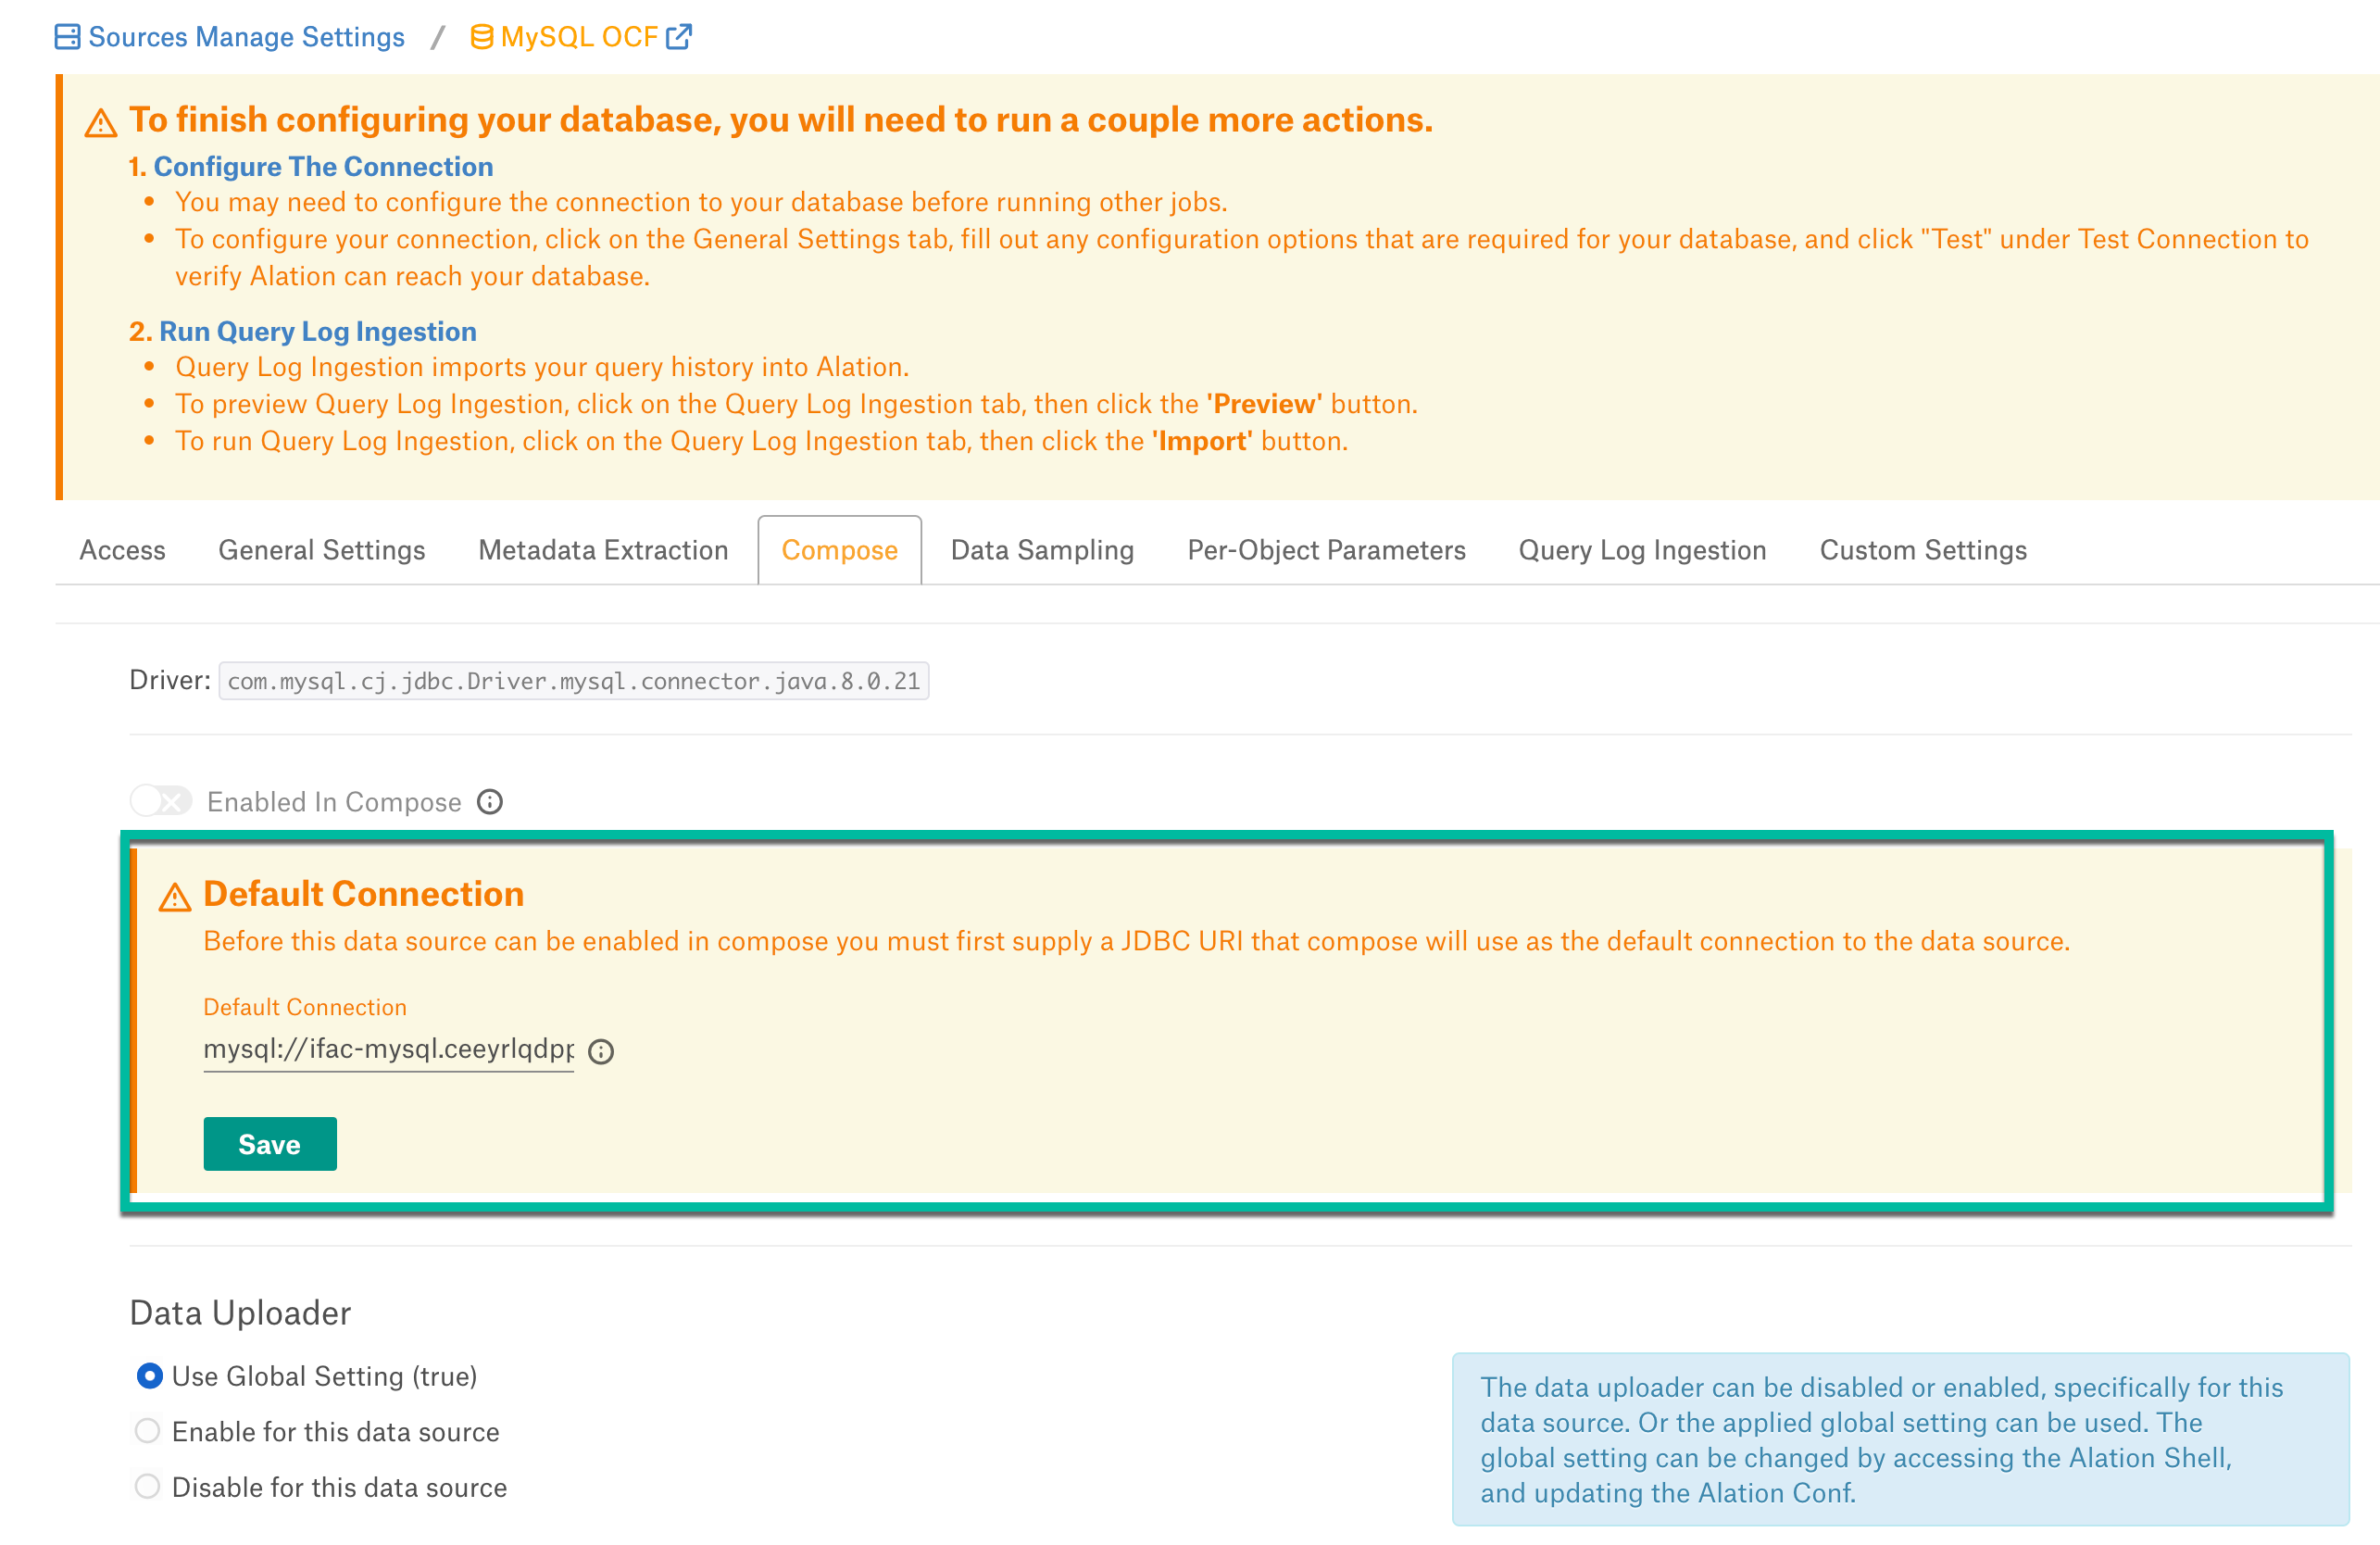Click info icon next to Default Connection field
Viewport: 2380px width, 1545px height.
tap(601, 1051)
